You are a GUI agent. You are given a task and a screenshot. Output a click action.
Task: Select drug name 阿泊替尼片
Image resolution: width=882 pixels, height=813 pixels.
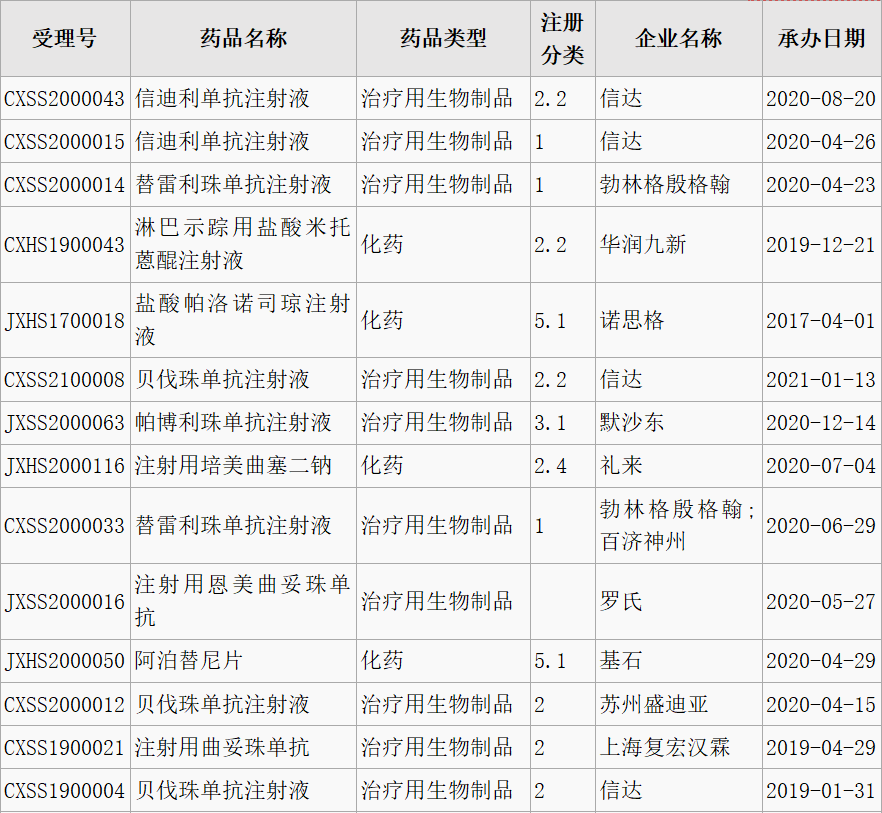[x=188, y=661]
